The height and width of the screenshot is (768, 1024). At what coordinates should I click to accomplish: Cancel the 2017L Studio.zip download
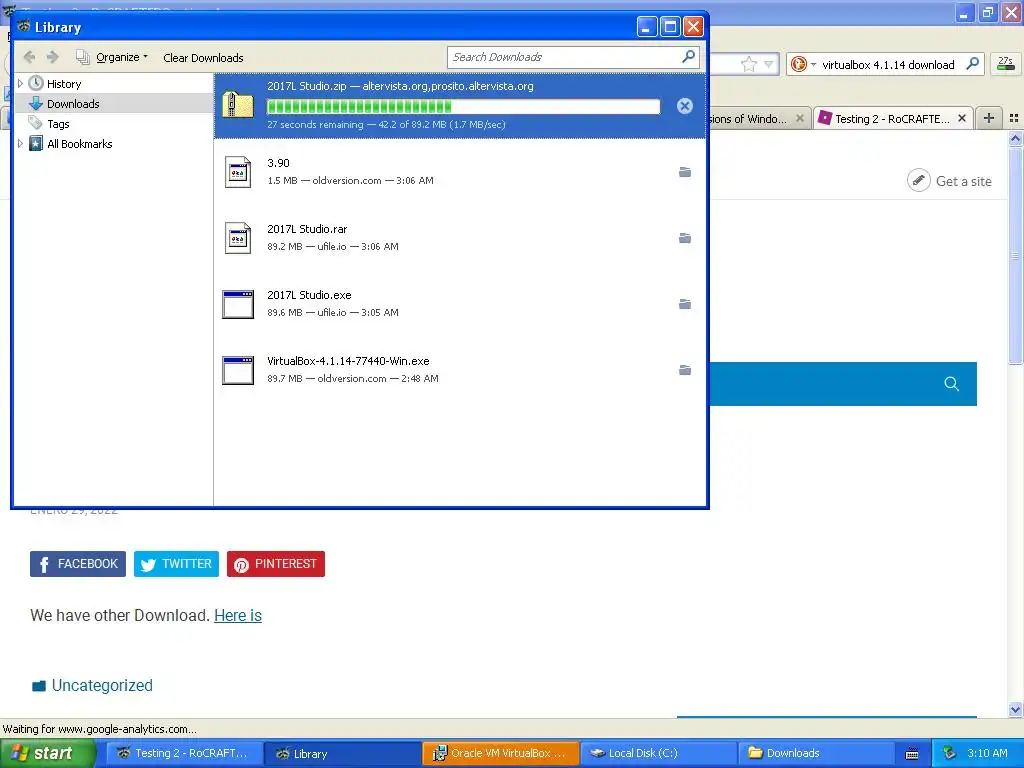tap(684, 106)
